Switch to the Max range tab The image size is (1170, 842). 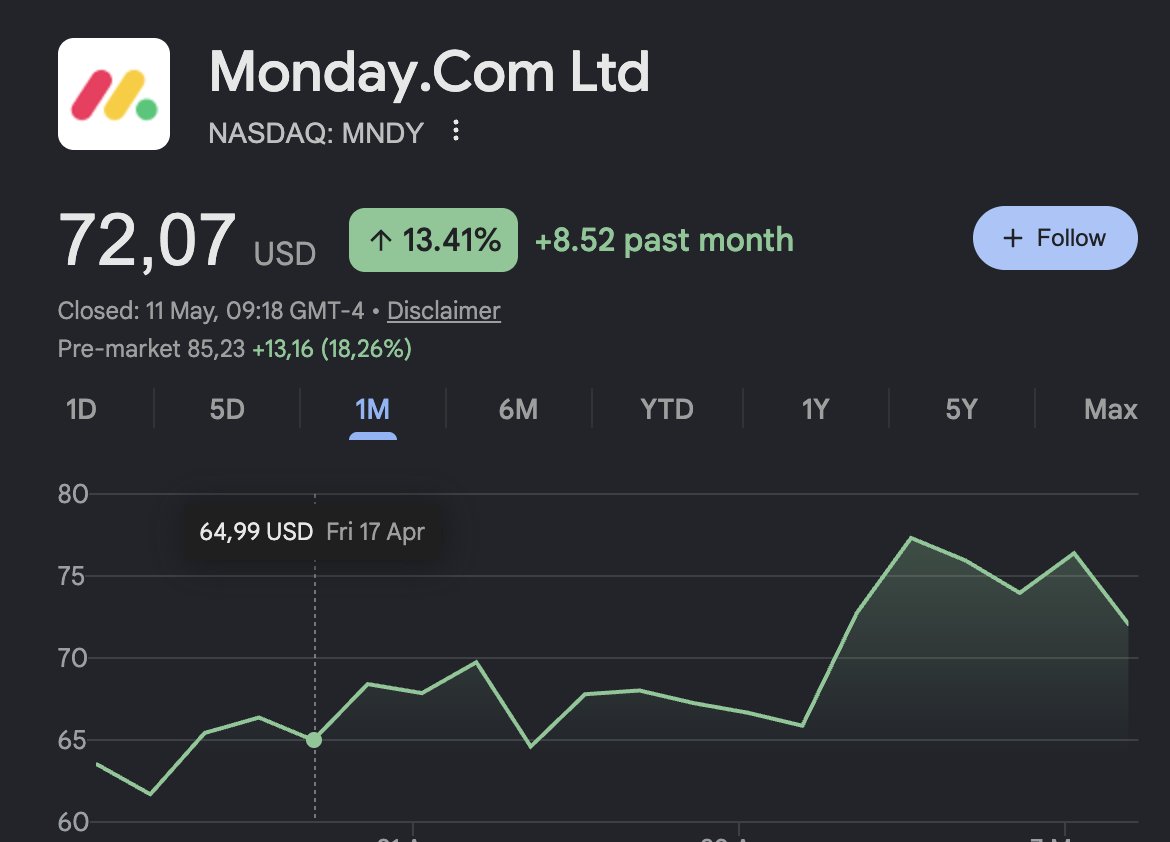pos(1110,409)
